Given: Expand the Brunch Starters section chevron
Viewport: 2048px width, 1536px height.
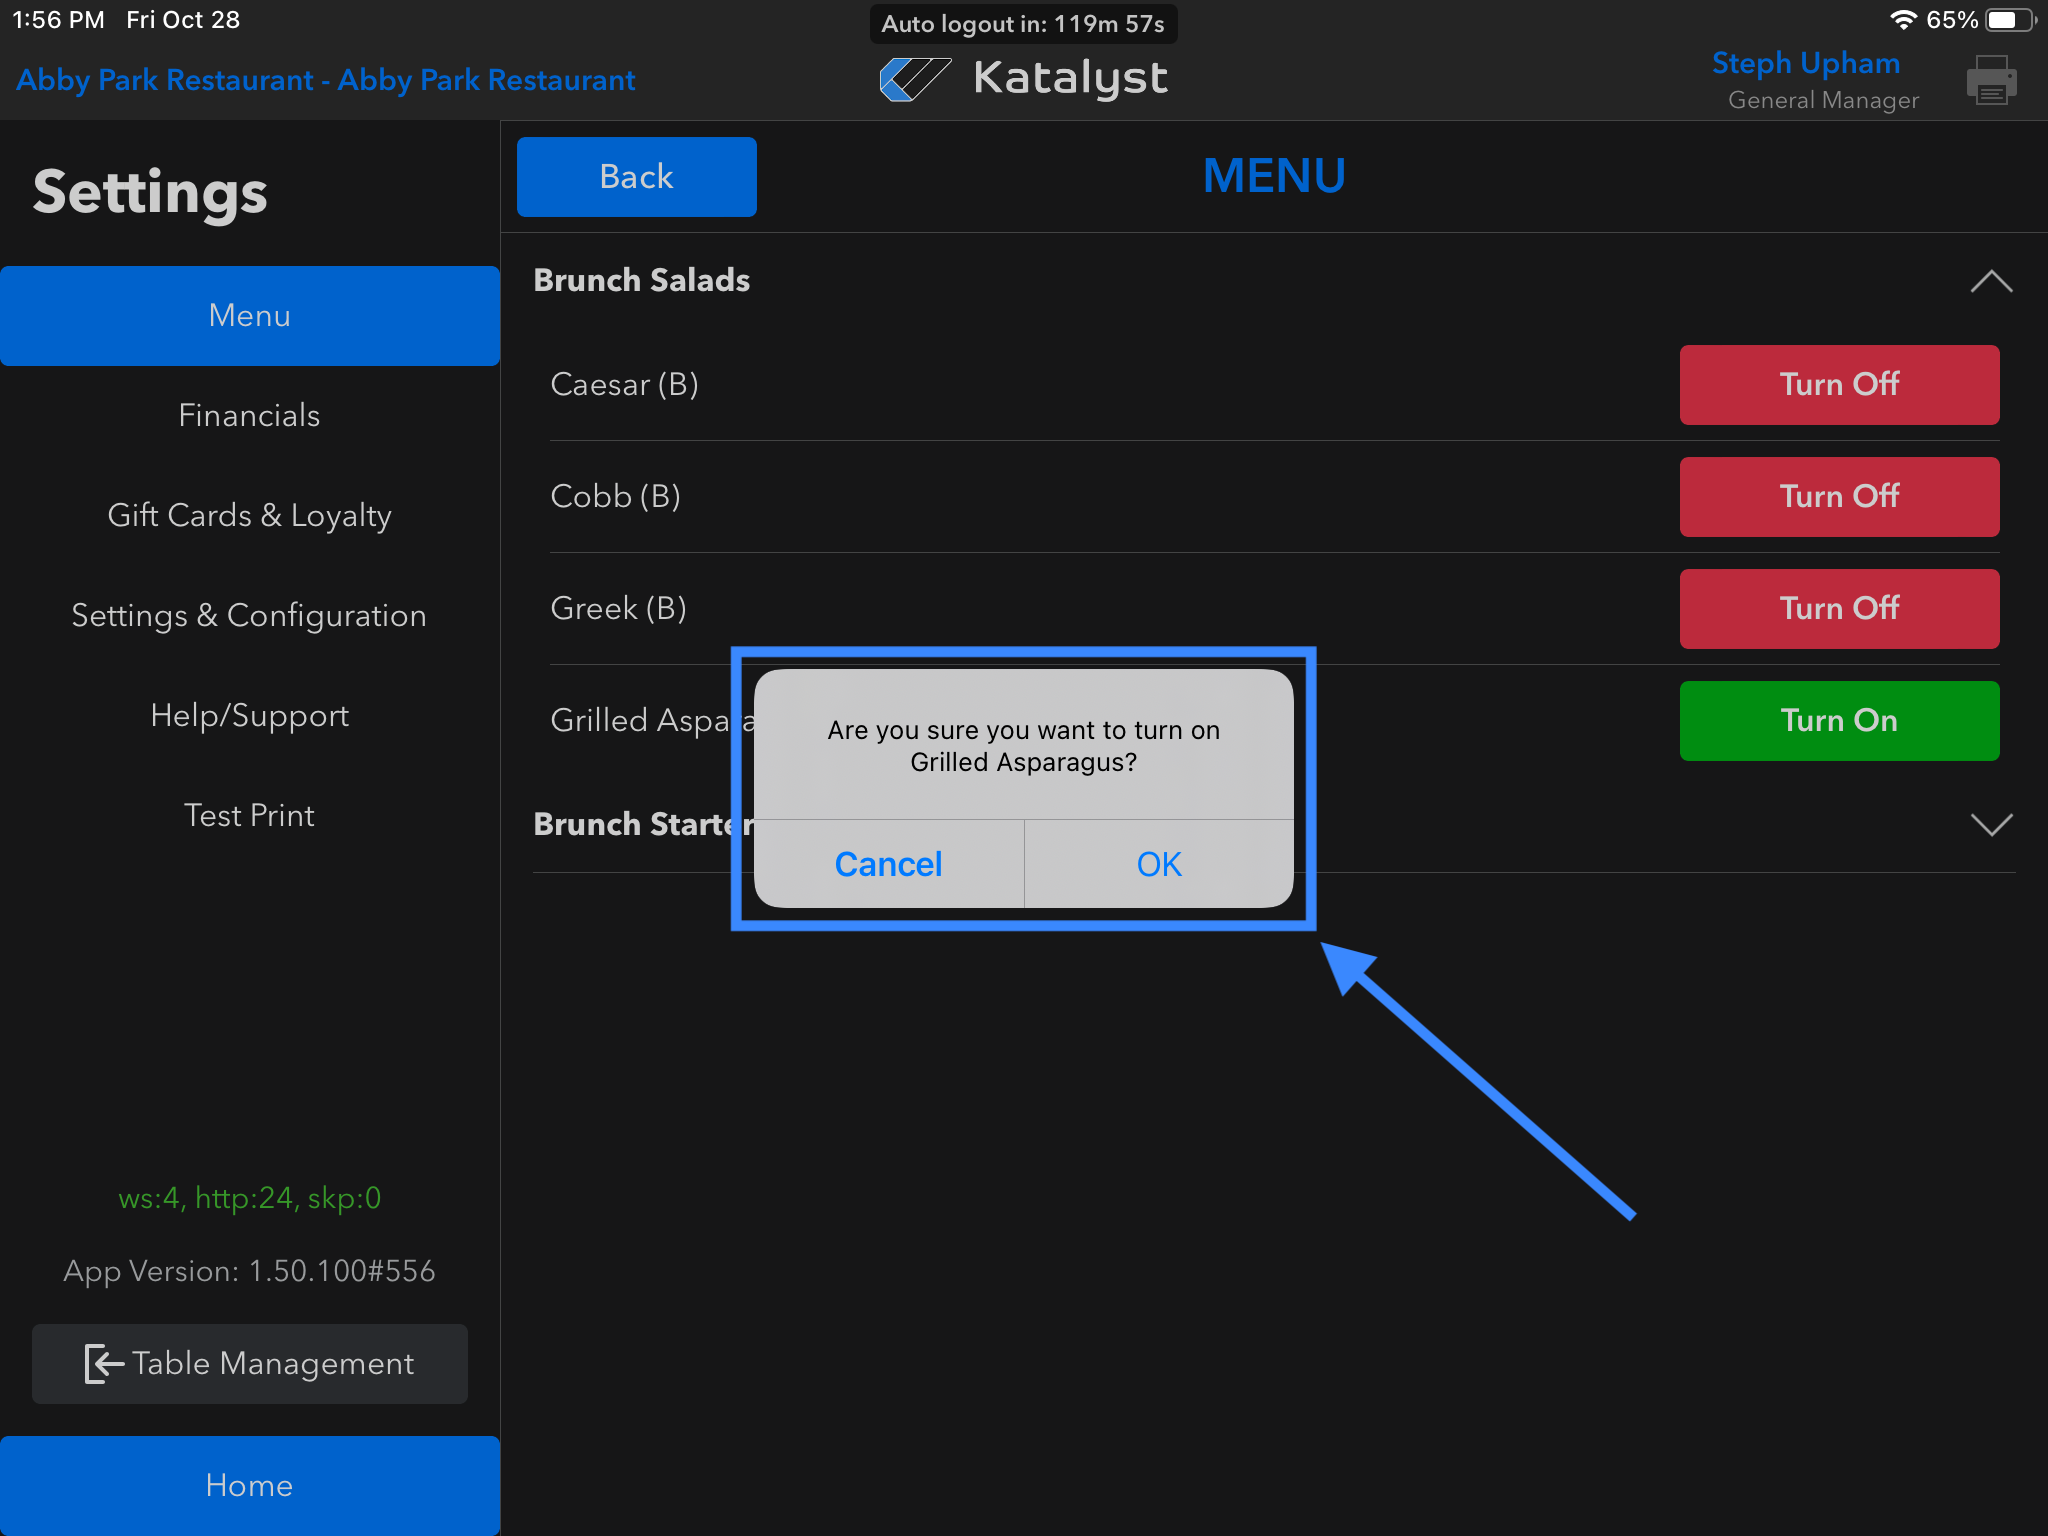Looking at the screenshot, I should [x=1990, y=825].
